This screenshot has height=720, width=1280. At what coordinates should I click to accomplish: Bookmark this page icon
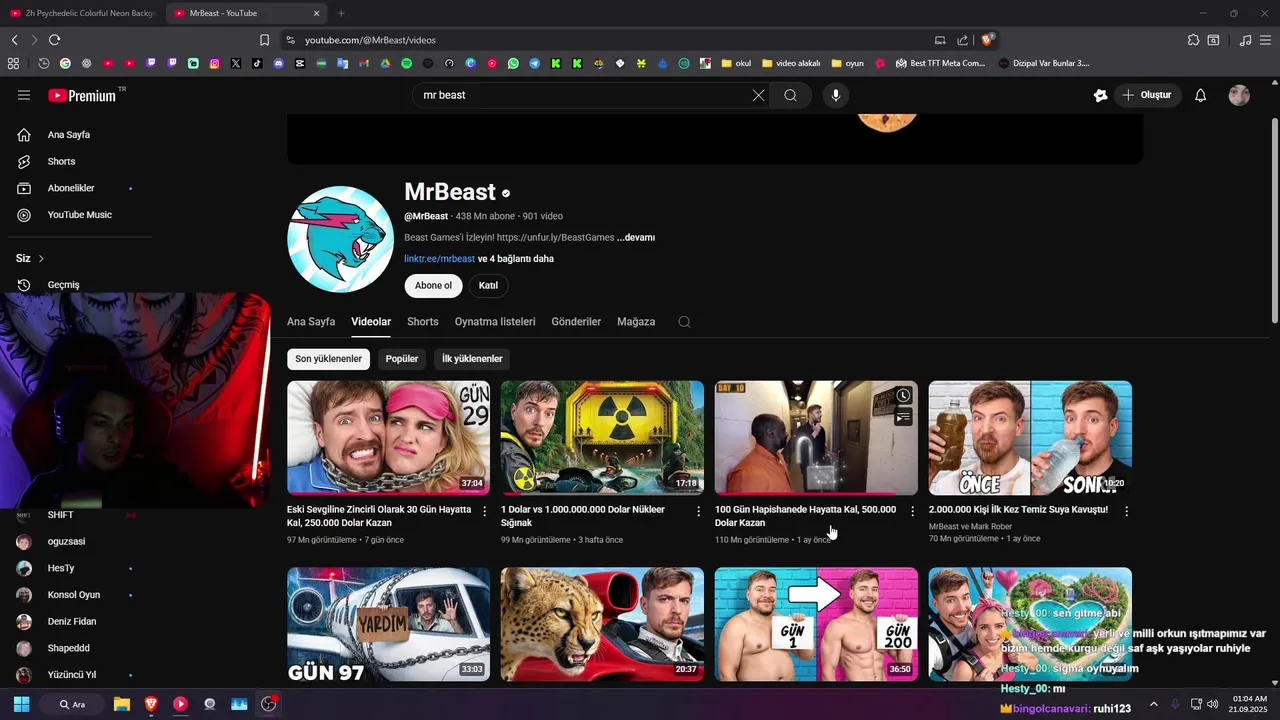pos(264,40)
